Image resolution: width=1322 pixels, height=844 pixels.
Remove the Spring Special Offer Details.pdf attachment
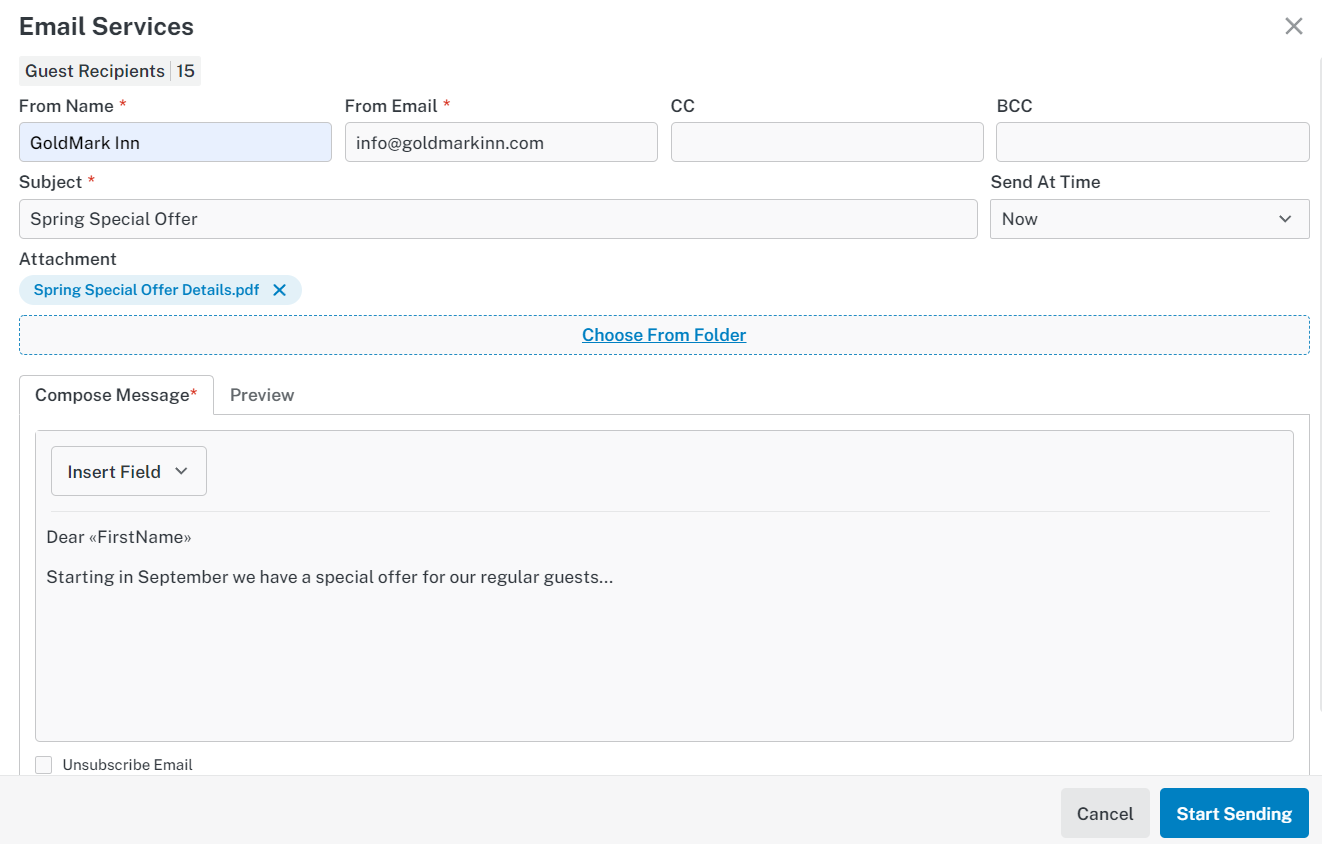[280, 290]
